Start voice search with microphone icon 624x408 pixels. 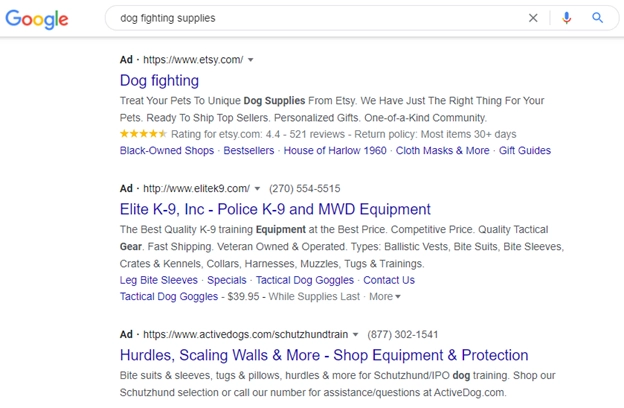click(567, 18)
